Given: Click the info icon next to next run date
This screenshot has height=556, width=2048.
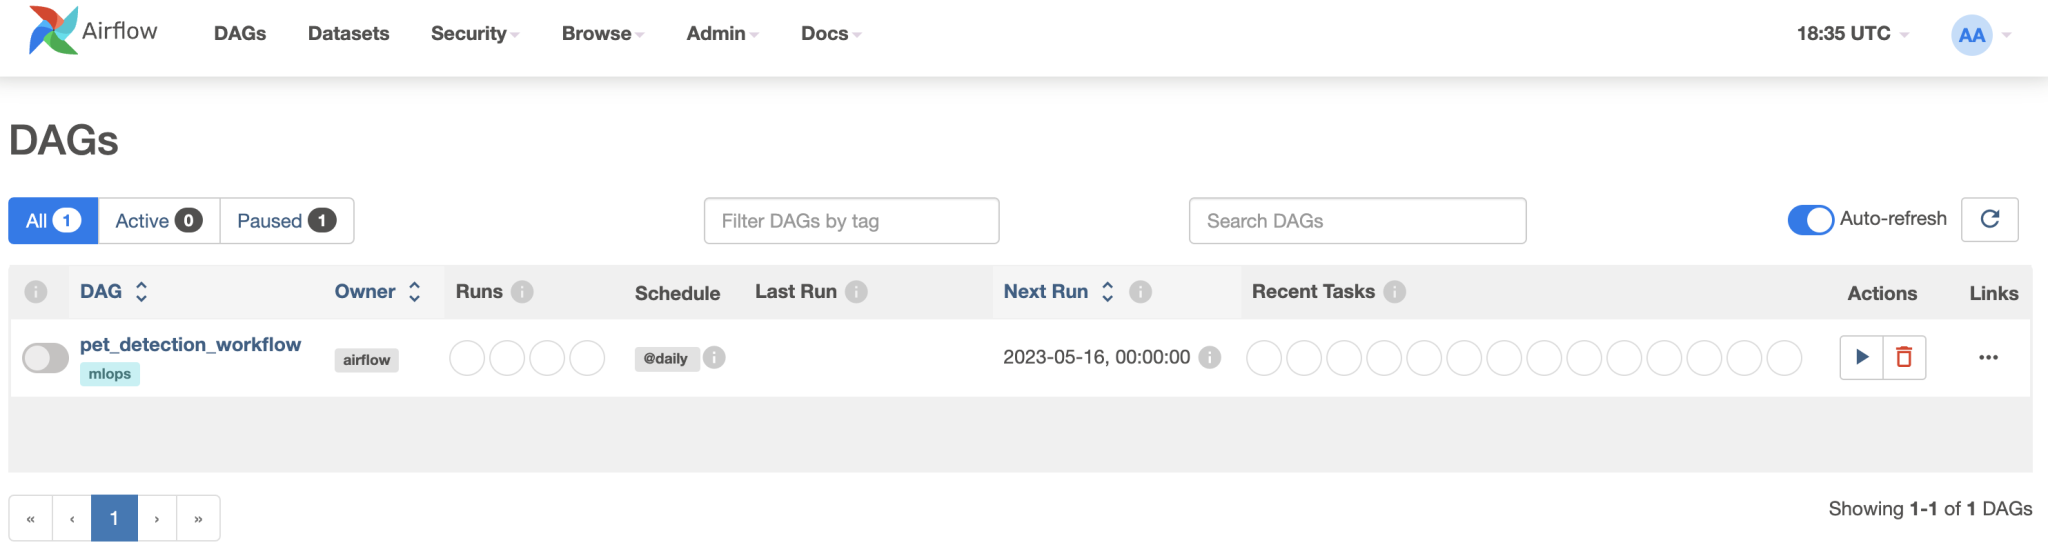Looking at the screenshot, I should [1210, 357].
